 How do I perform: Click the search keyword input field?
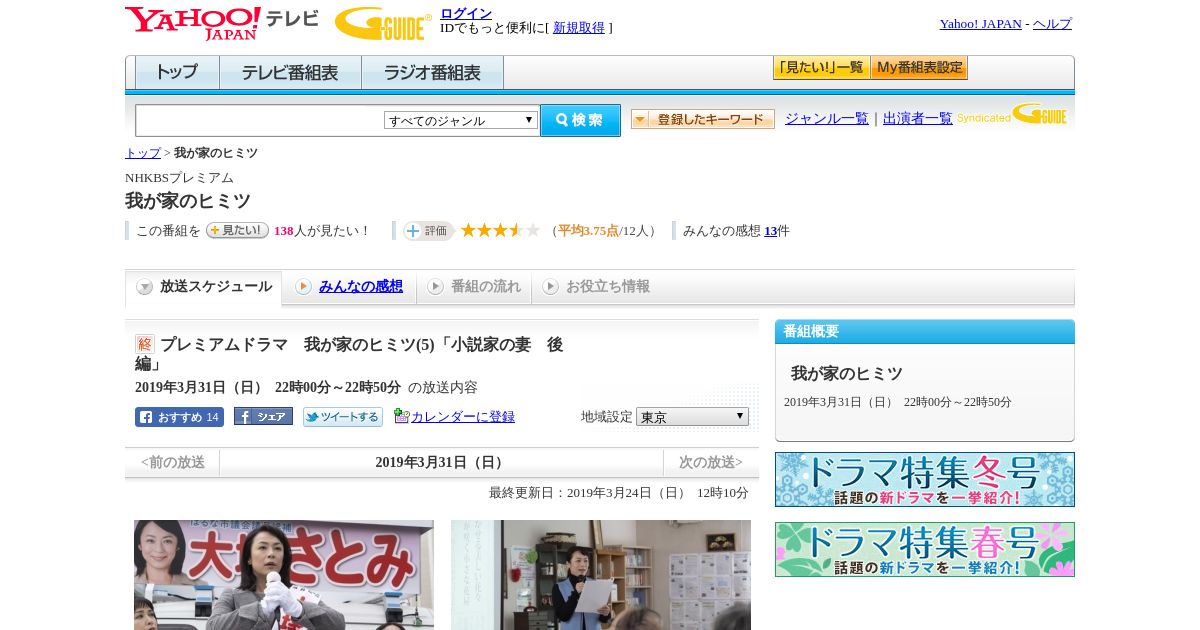[260, 120]
